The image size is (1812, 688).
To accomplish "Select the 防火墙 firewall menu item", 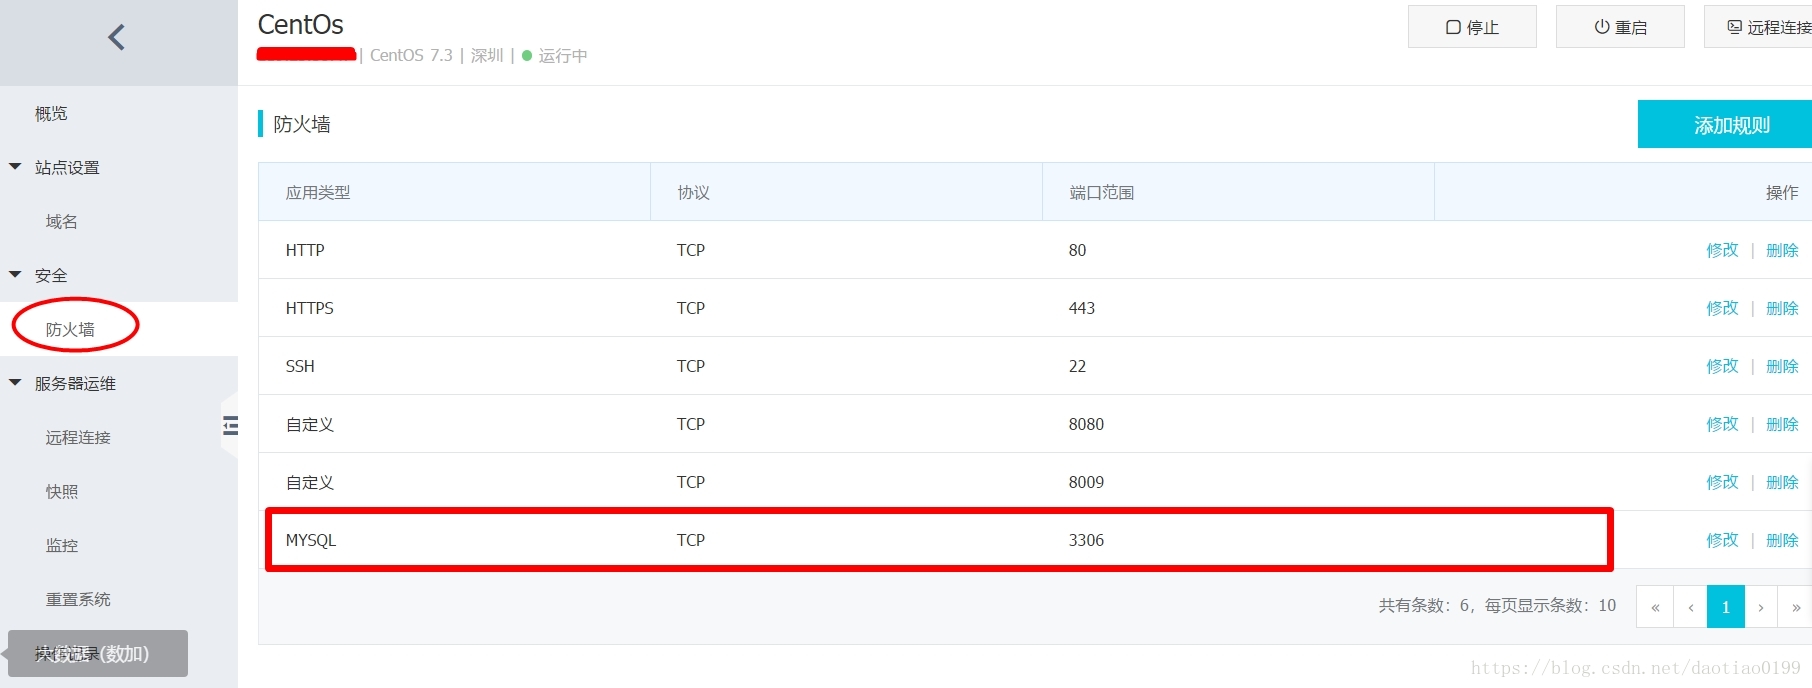I will pos(70,329).
